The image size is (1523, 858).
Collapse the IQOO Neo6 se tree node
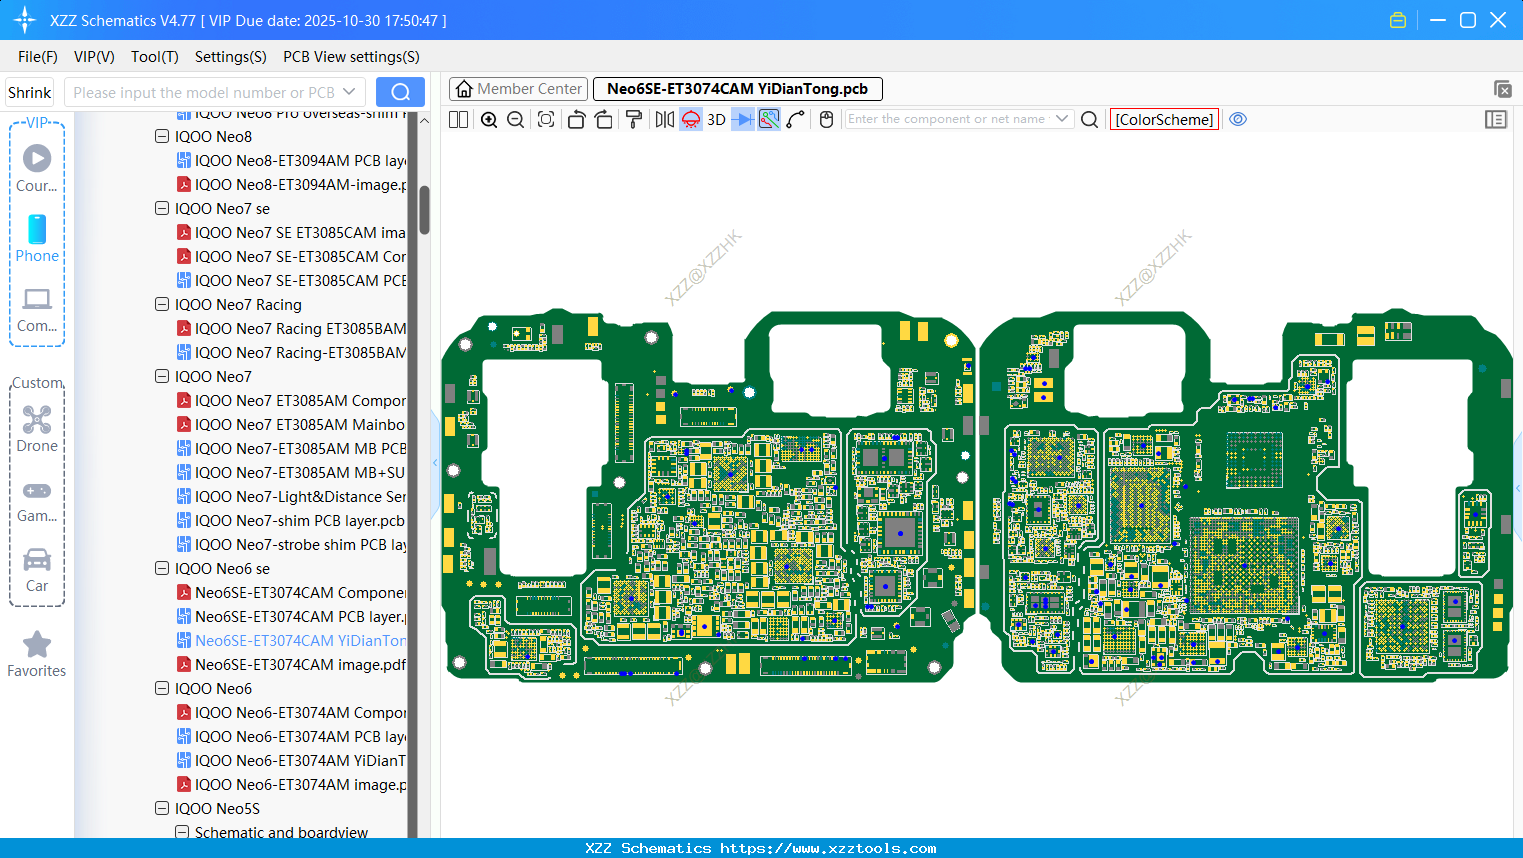click(162, 568)
